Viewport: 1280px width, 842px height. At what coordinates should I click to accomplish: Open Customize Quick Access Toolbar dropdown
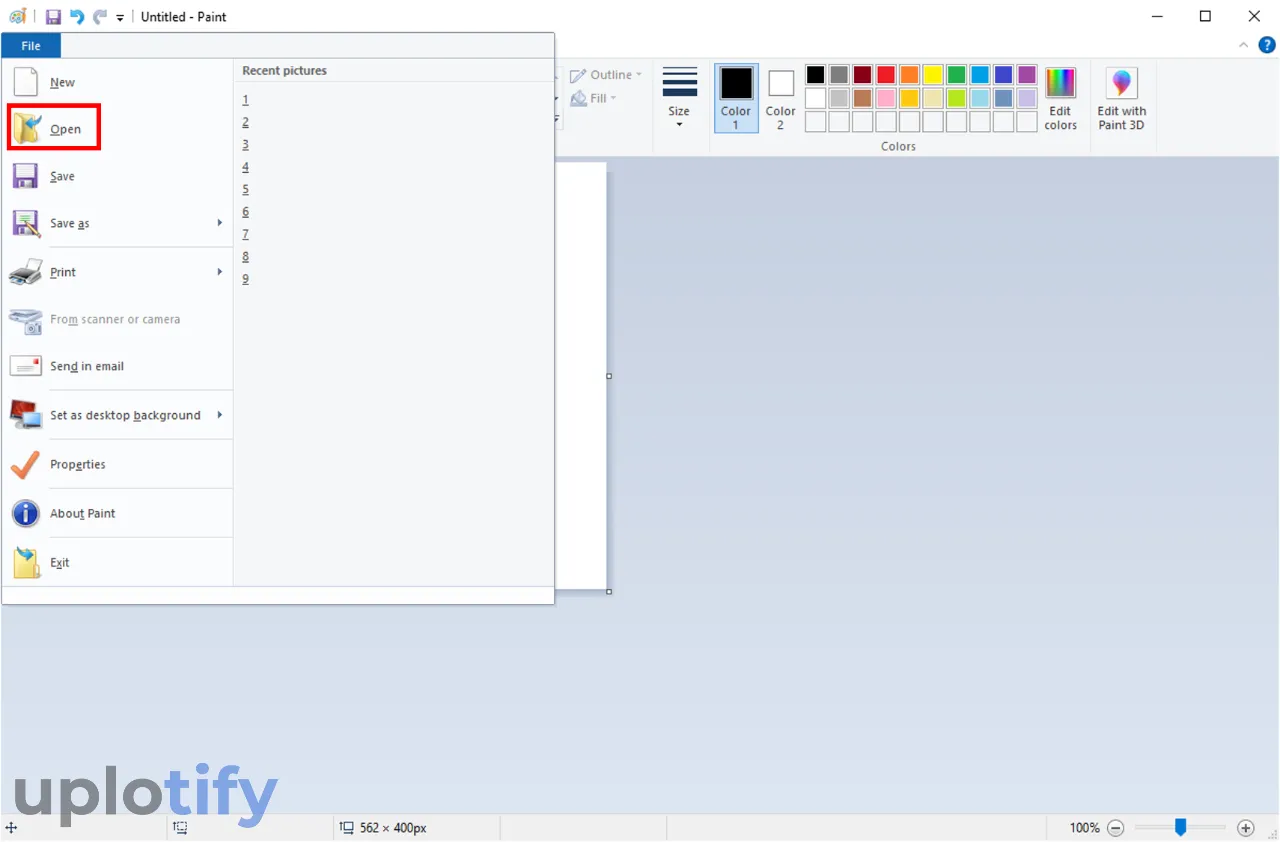coord(120,18)
